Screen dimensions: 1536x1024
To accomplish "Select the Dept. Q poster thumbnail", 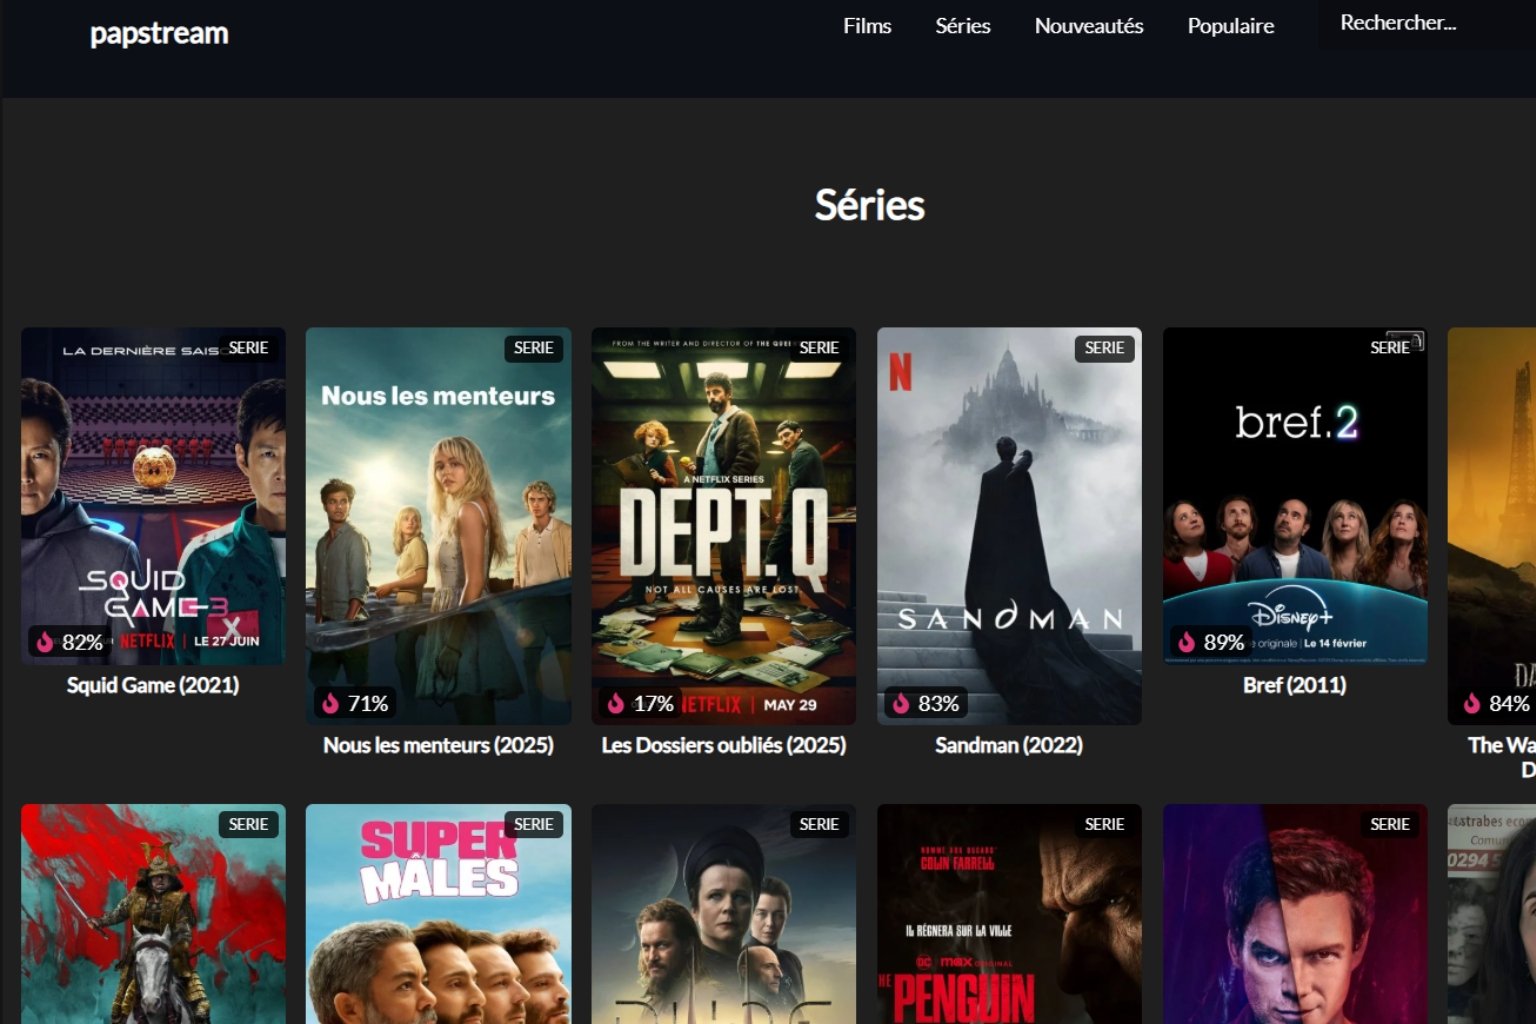I will pos(724,526).
